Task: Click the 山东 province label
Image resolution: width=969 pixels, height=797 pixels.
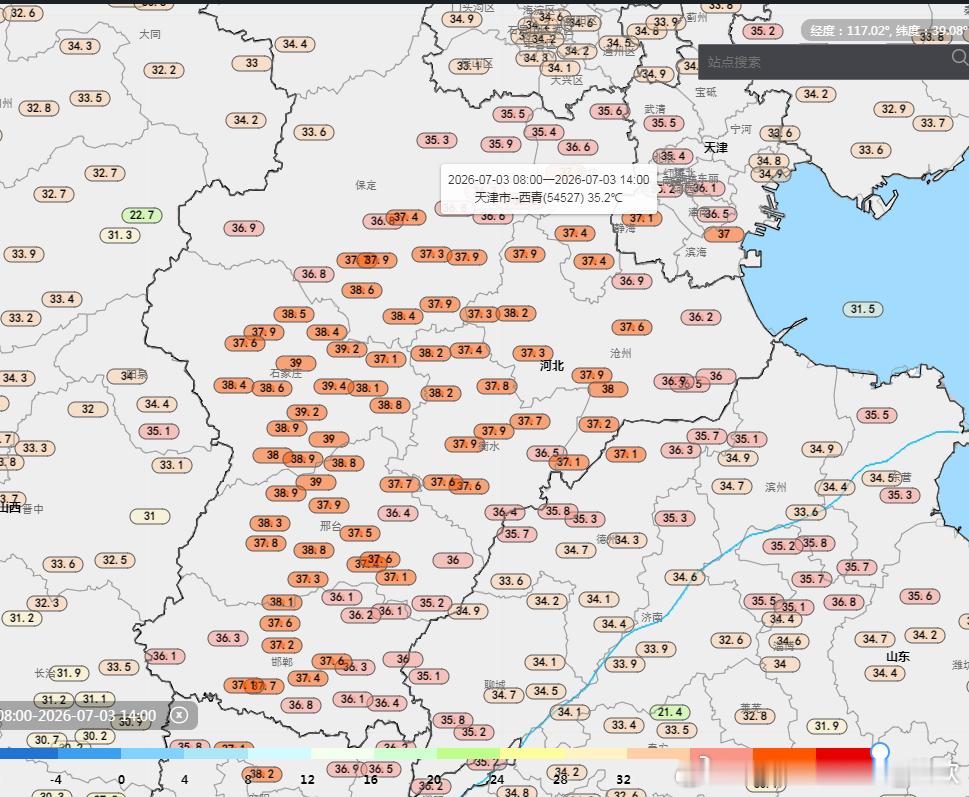Action: pyautogui.click(x=898, y=656)
